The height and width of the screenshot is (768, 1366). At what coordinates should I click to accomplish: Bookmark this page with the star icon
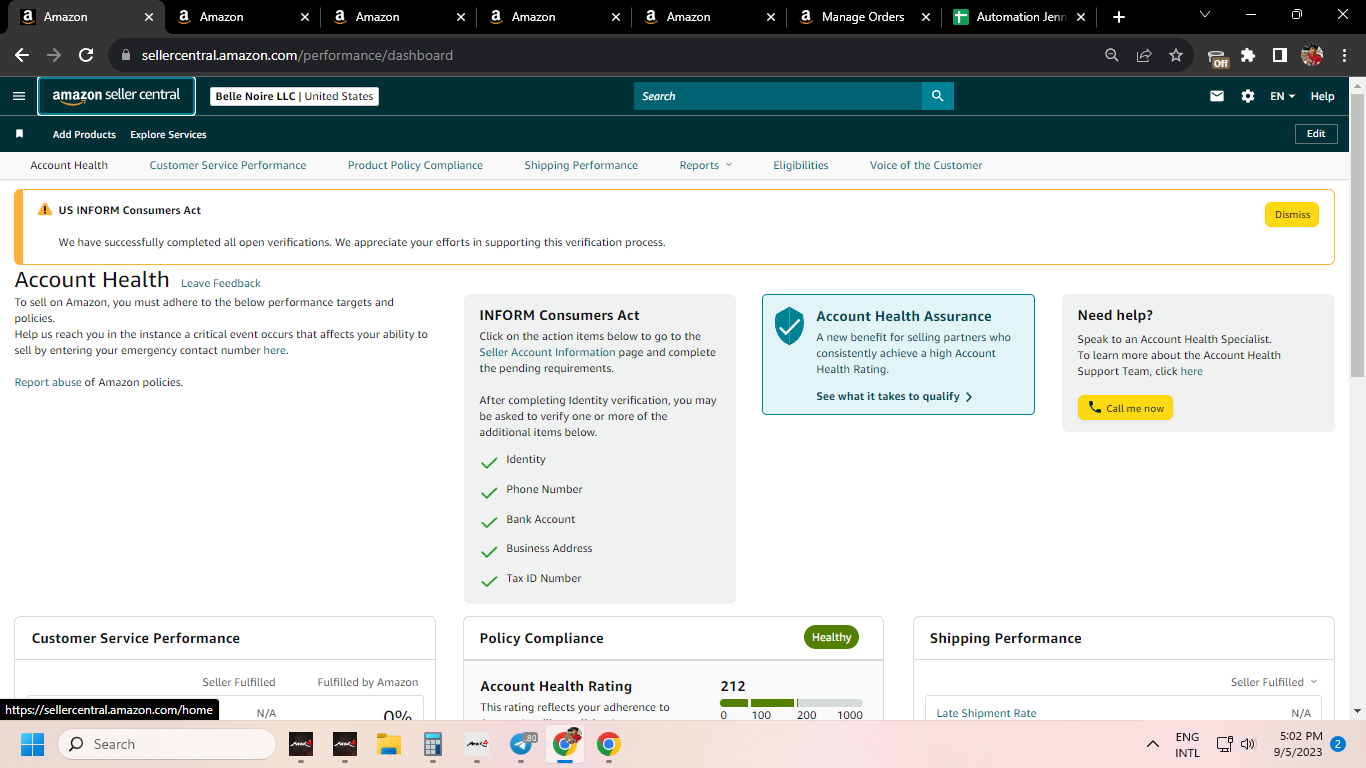click(x=1176, y=55)
